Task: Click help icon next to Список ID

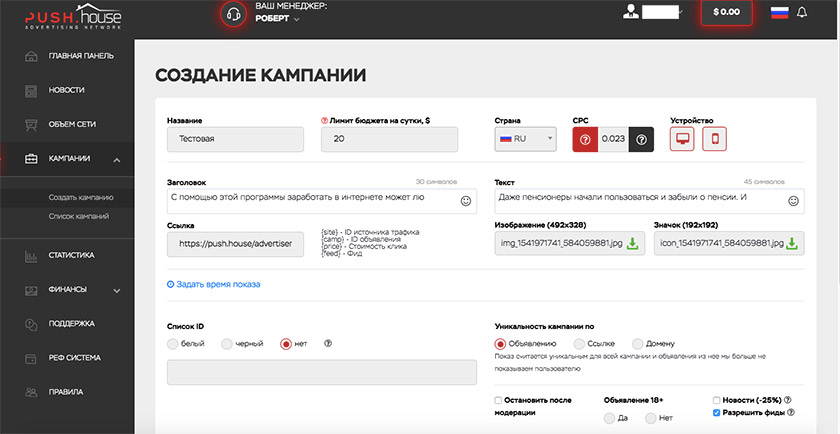Action: [x=328, y=343]
